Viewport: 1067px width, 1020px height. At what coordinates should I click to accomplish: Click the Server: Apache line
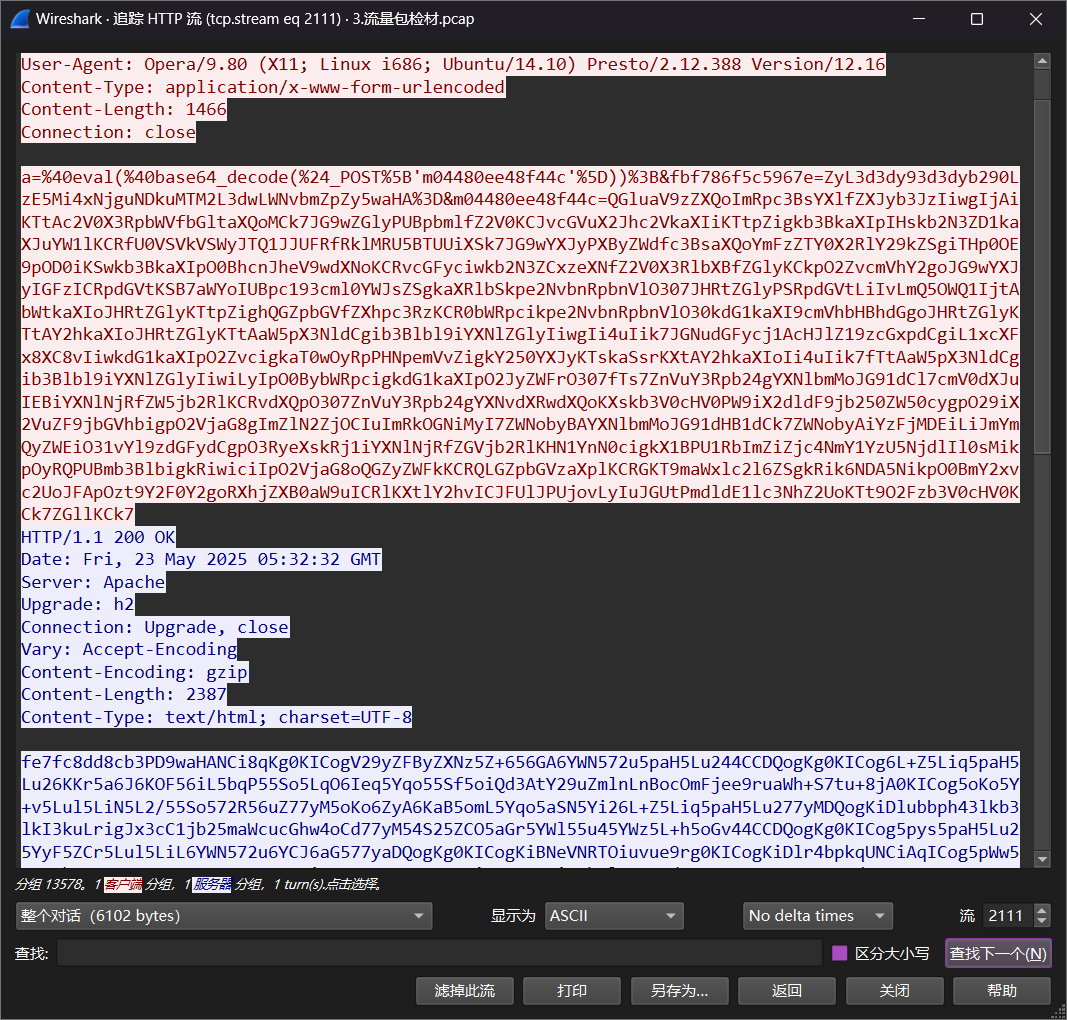[x=93, y=582]
